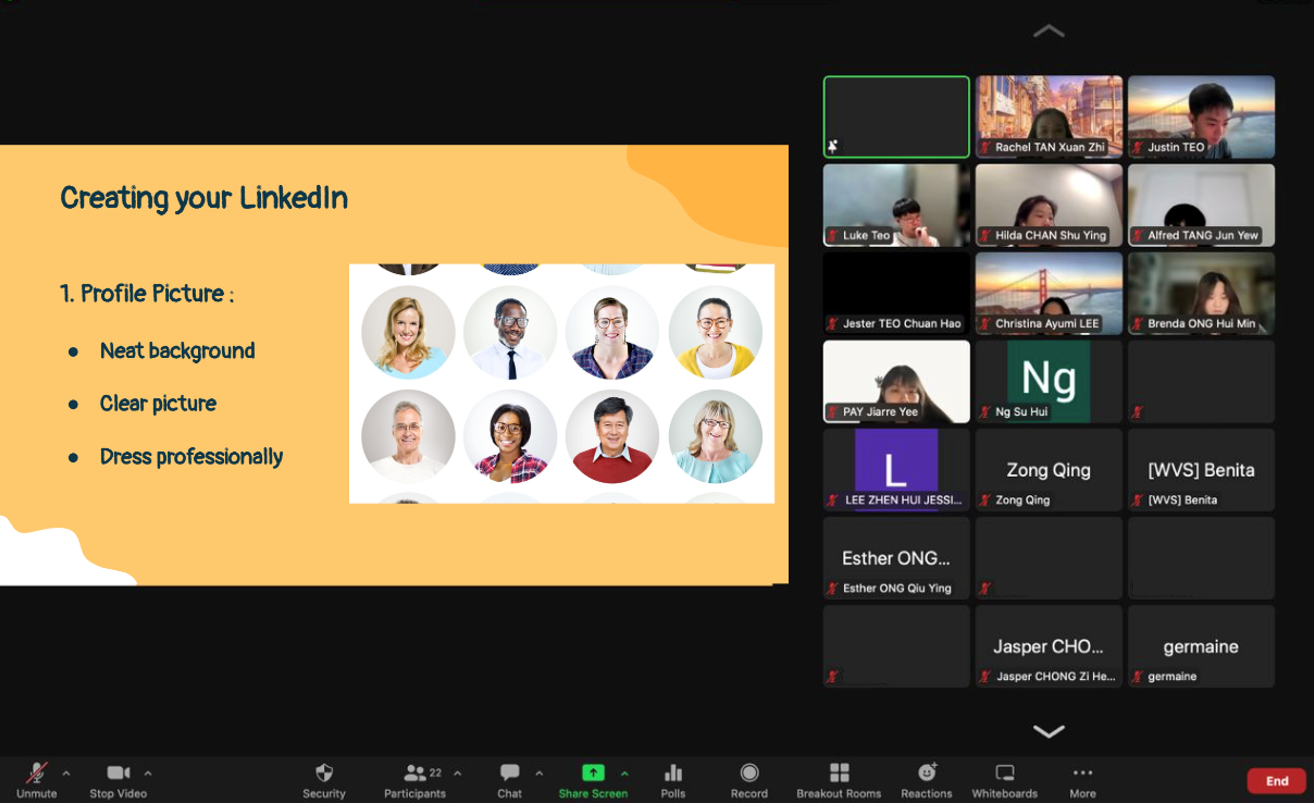Click muted mic icon beside Luke Teo
Screen dimensions: 1314x803
(x=833, y=235)
